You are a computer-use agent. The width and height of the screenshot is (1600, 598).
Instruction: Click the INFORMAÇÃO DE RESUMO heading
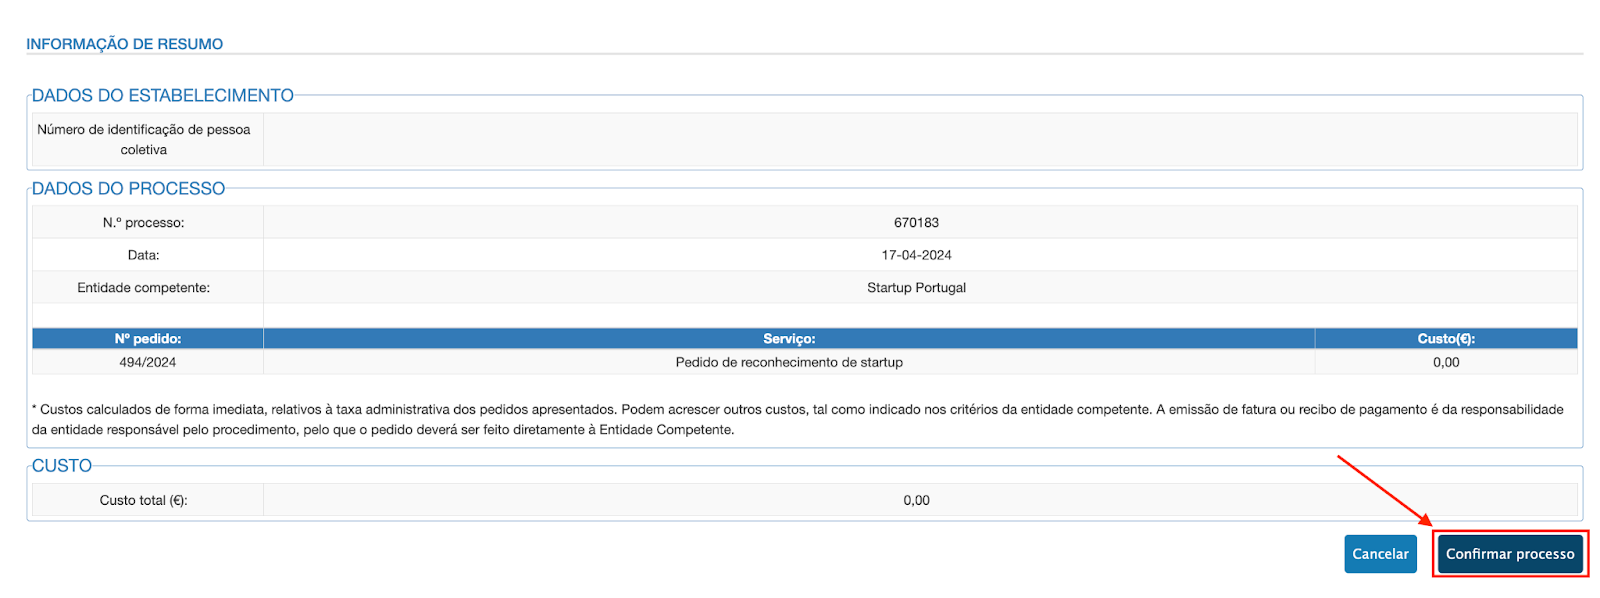tap(125, 44)
